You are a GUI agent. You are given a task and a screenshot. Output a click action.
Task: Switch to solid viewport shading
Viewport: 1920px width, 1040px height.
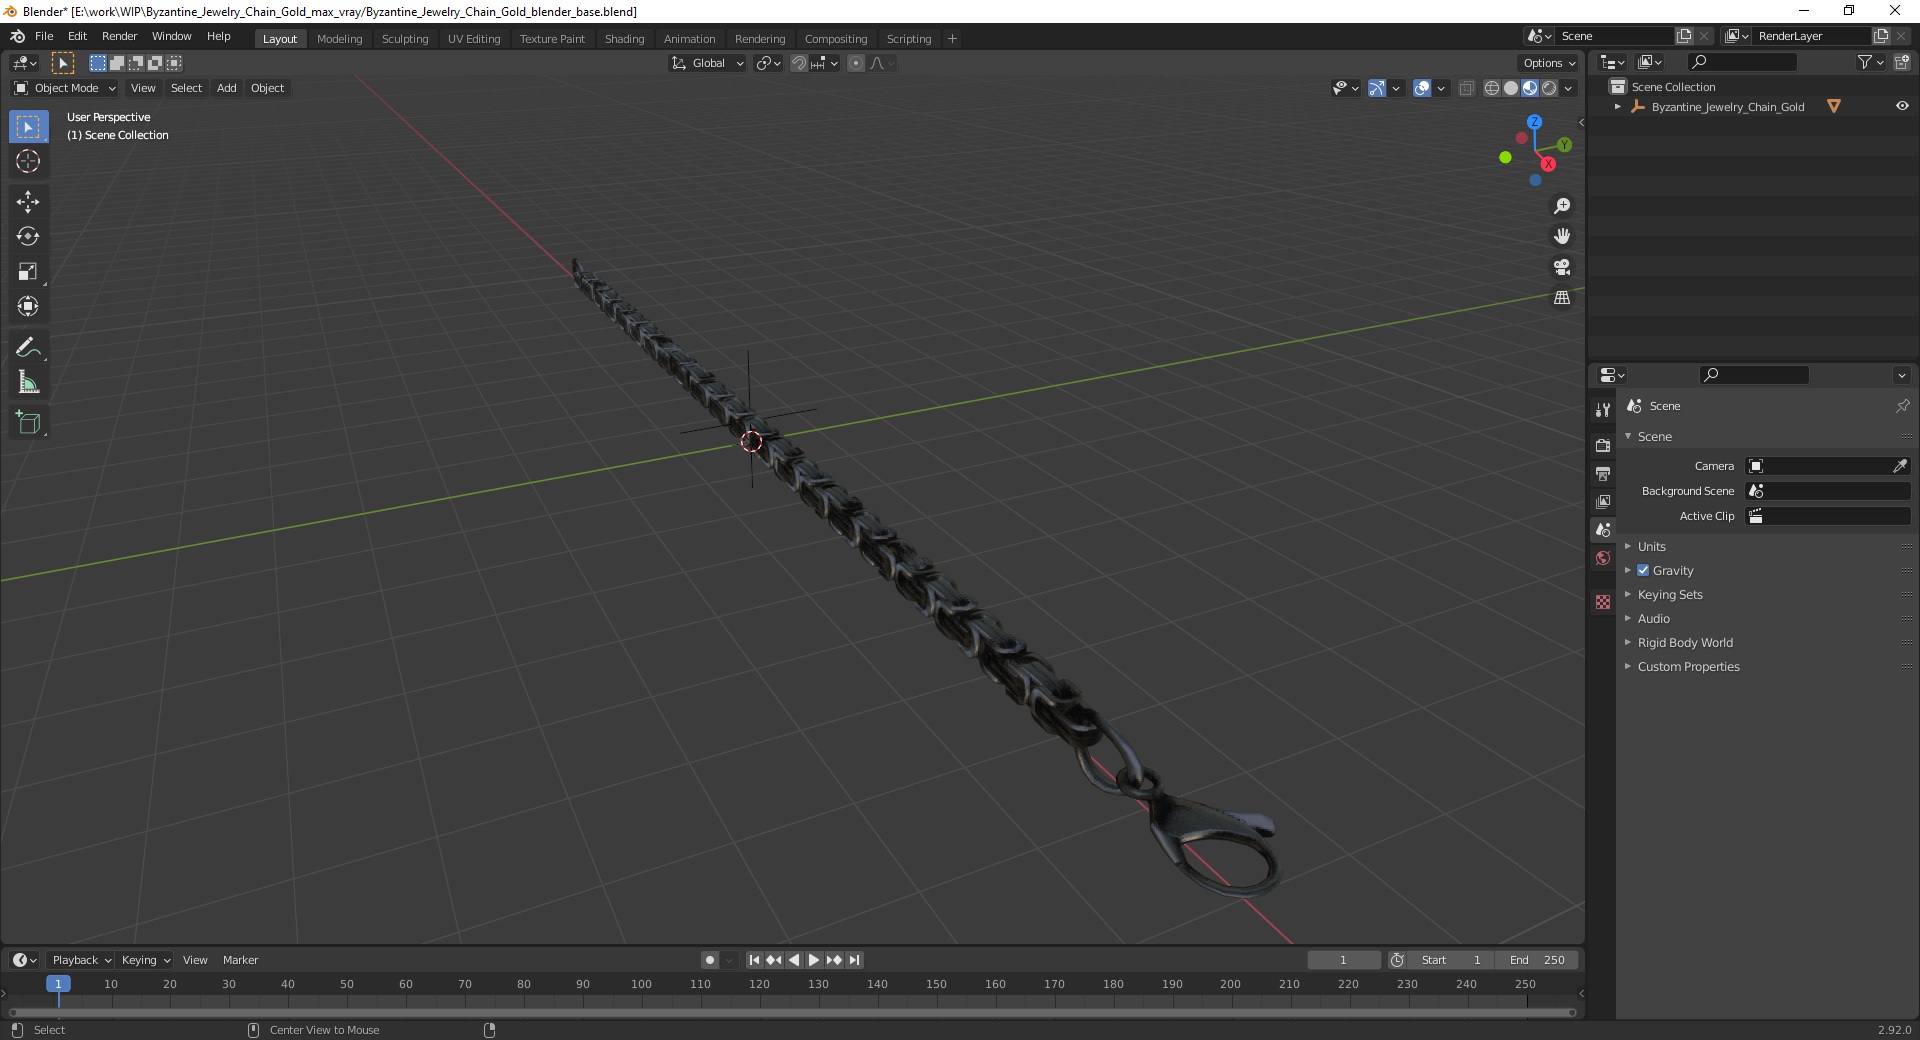(1511, 88)
